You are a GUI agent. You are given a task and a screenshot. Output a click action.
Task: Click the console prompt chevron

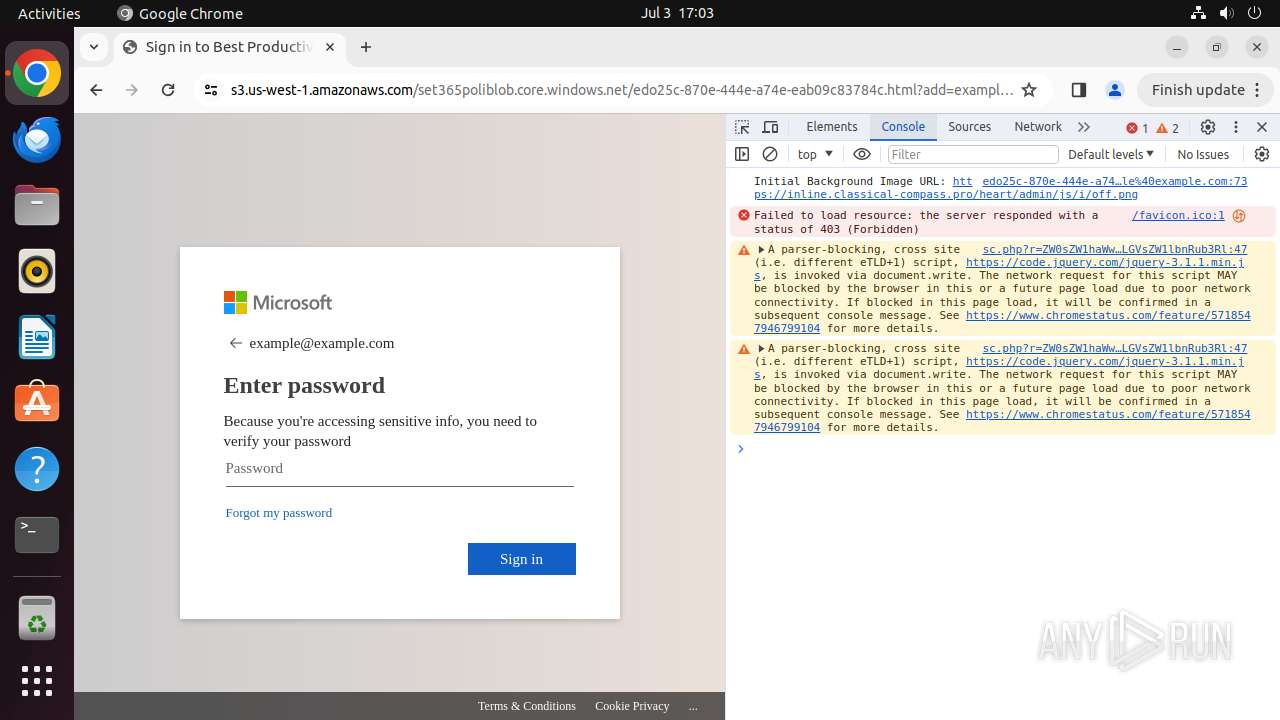(x=741, y=449)
